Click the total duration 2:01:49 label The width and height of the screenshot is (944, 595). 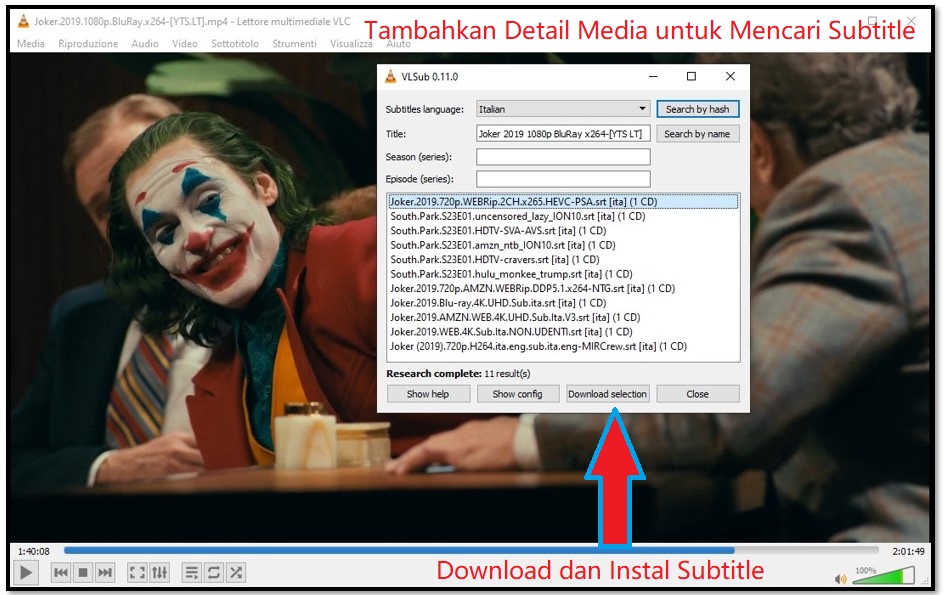coord(908,551)
